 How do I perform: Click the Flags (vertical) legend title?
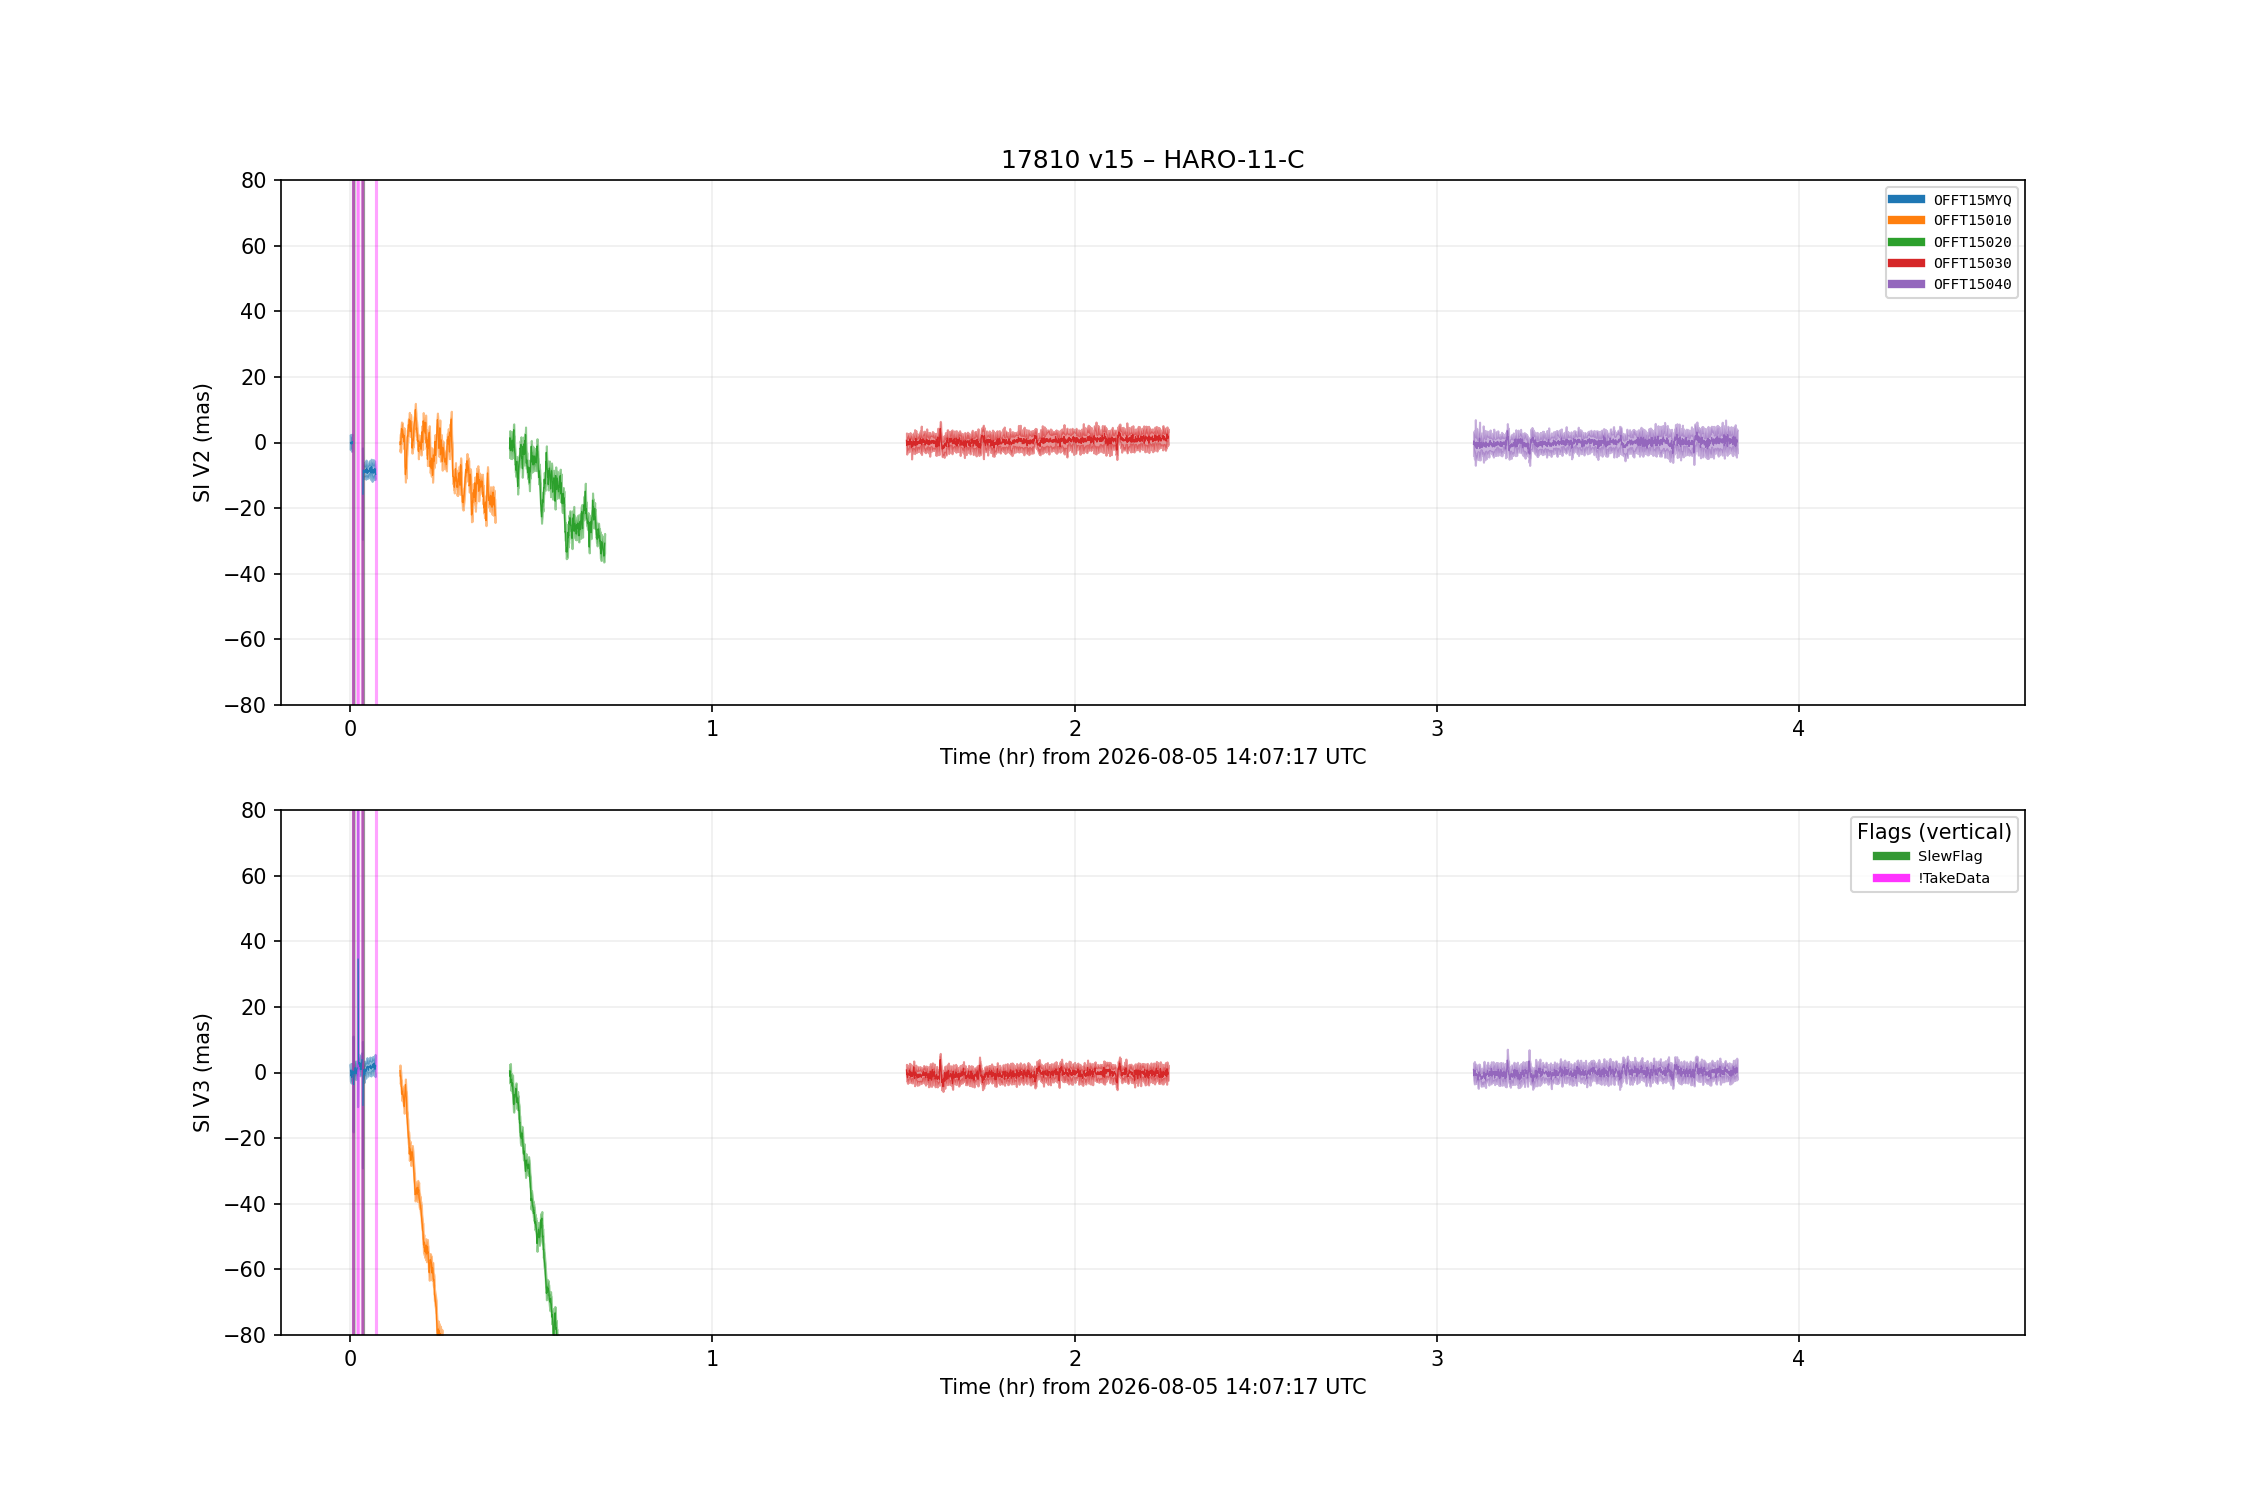click(1934, 832)
